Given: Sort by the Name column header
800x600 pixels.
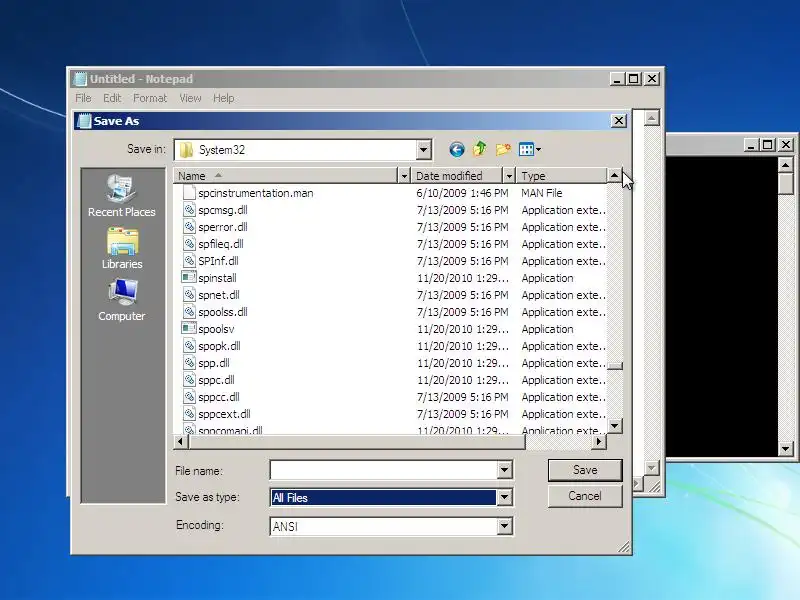Looking at the screenshot, I should [285, 176].
